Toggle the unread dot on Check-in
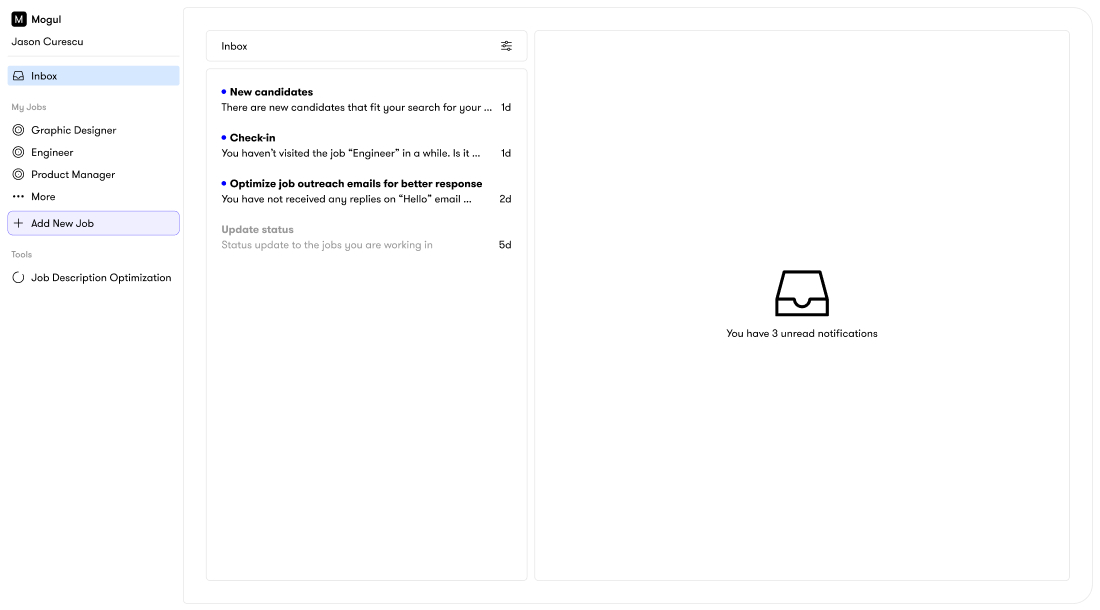Image resolution: width=1100 pixels, height=610 pixels. 223,137
